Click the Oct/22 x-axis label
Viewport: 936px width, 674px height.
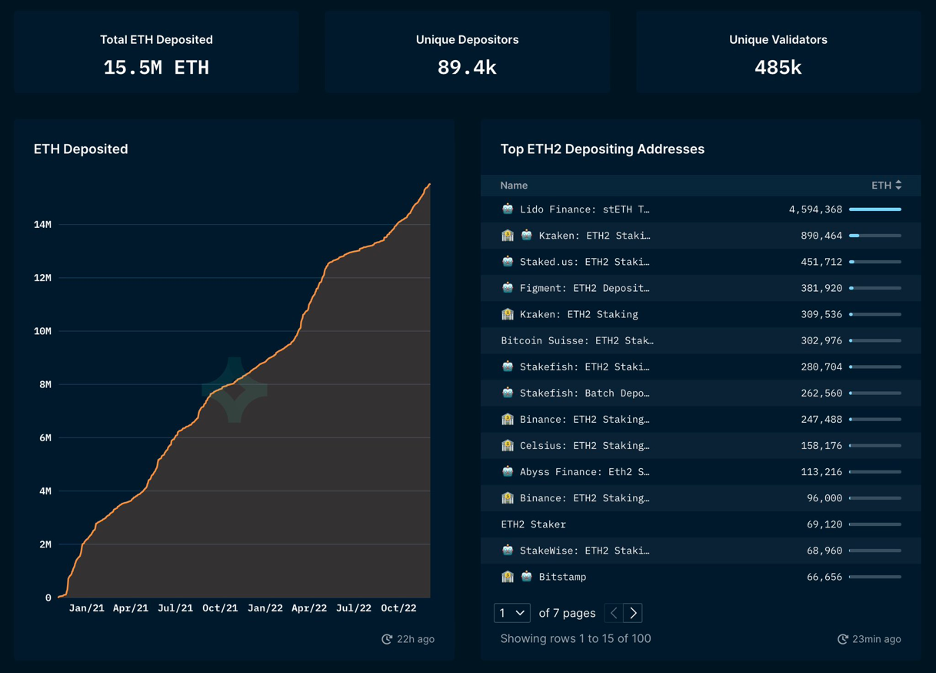(x=399, y=608)
